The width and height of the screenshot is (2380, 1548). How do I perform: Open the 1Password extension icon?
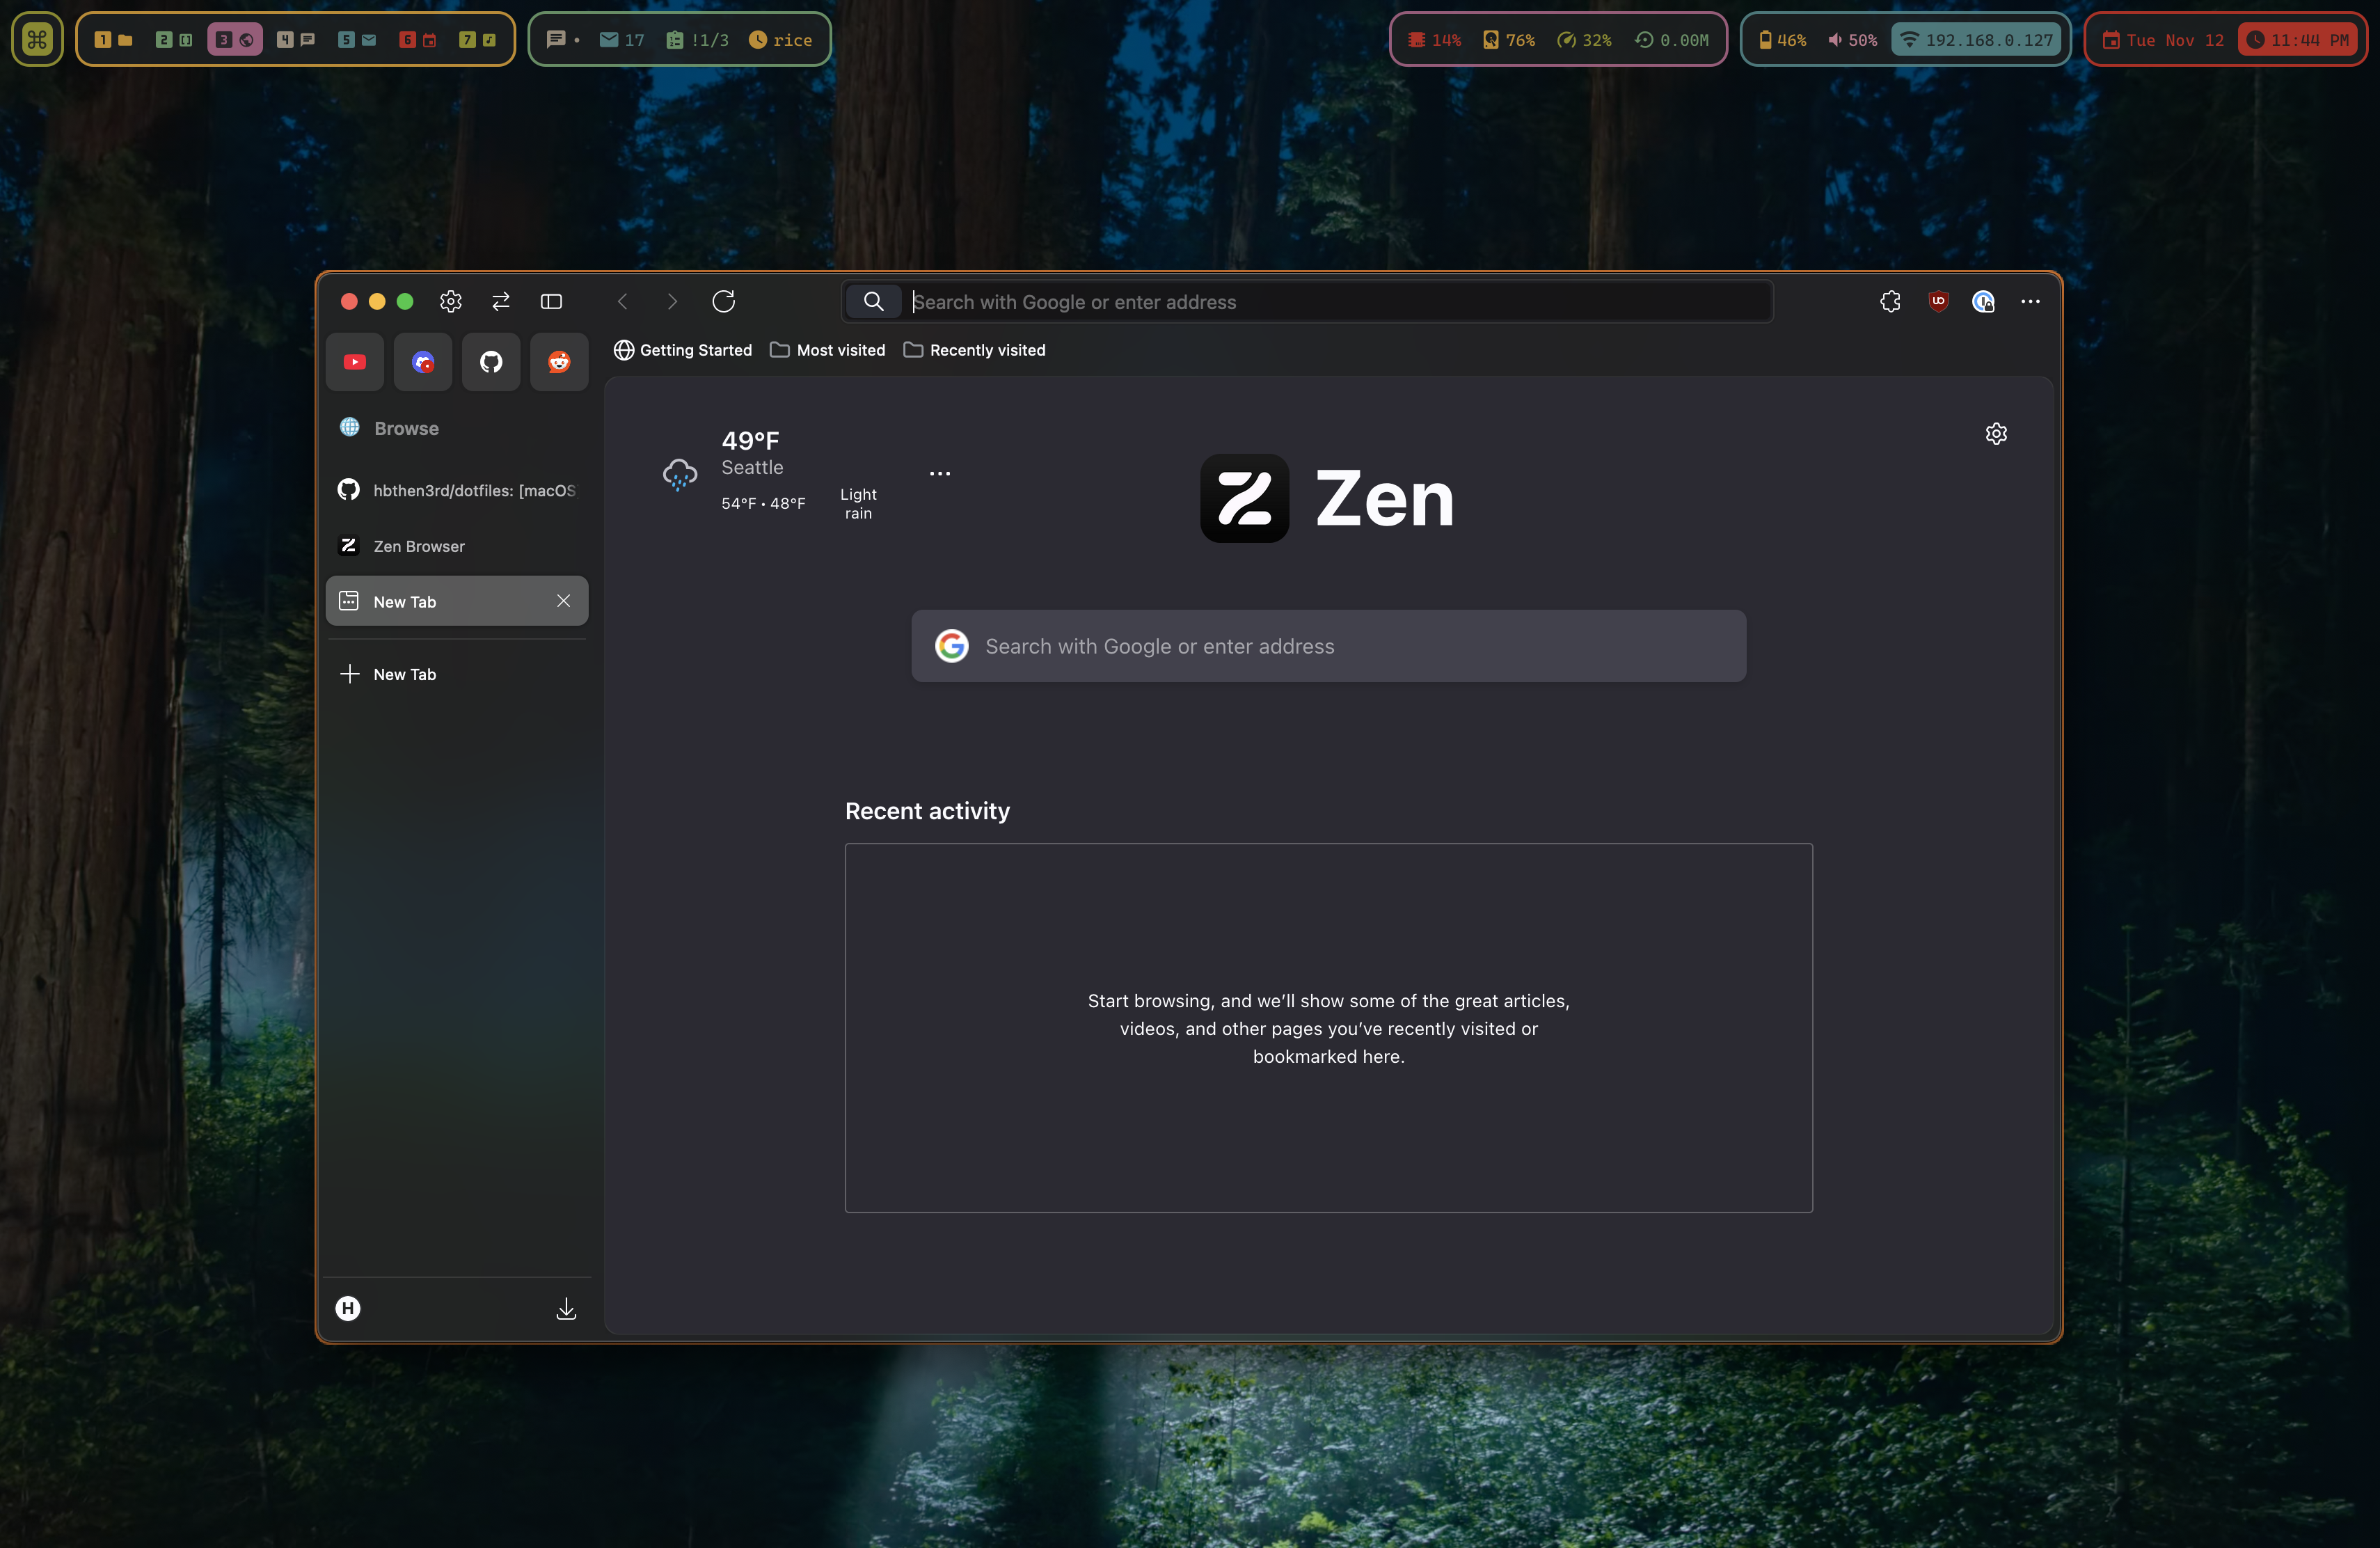pyautogui.click(x=1984, y=301)
